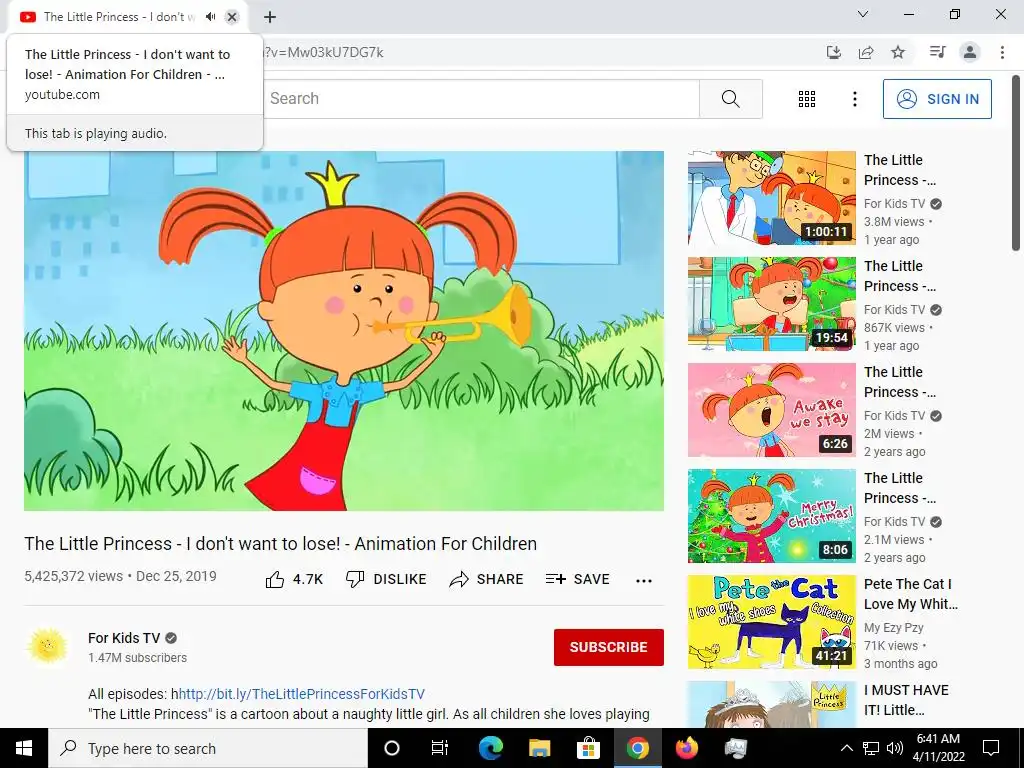Open I MUST HAVE IT! Little video title
The height and width of the screenshot is (768, 1024).
(906, 700)
